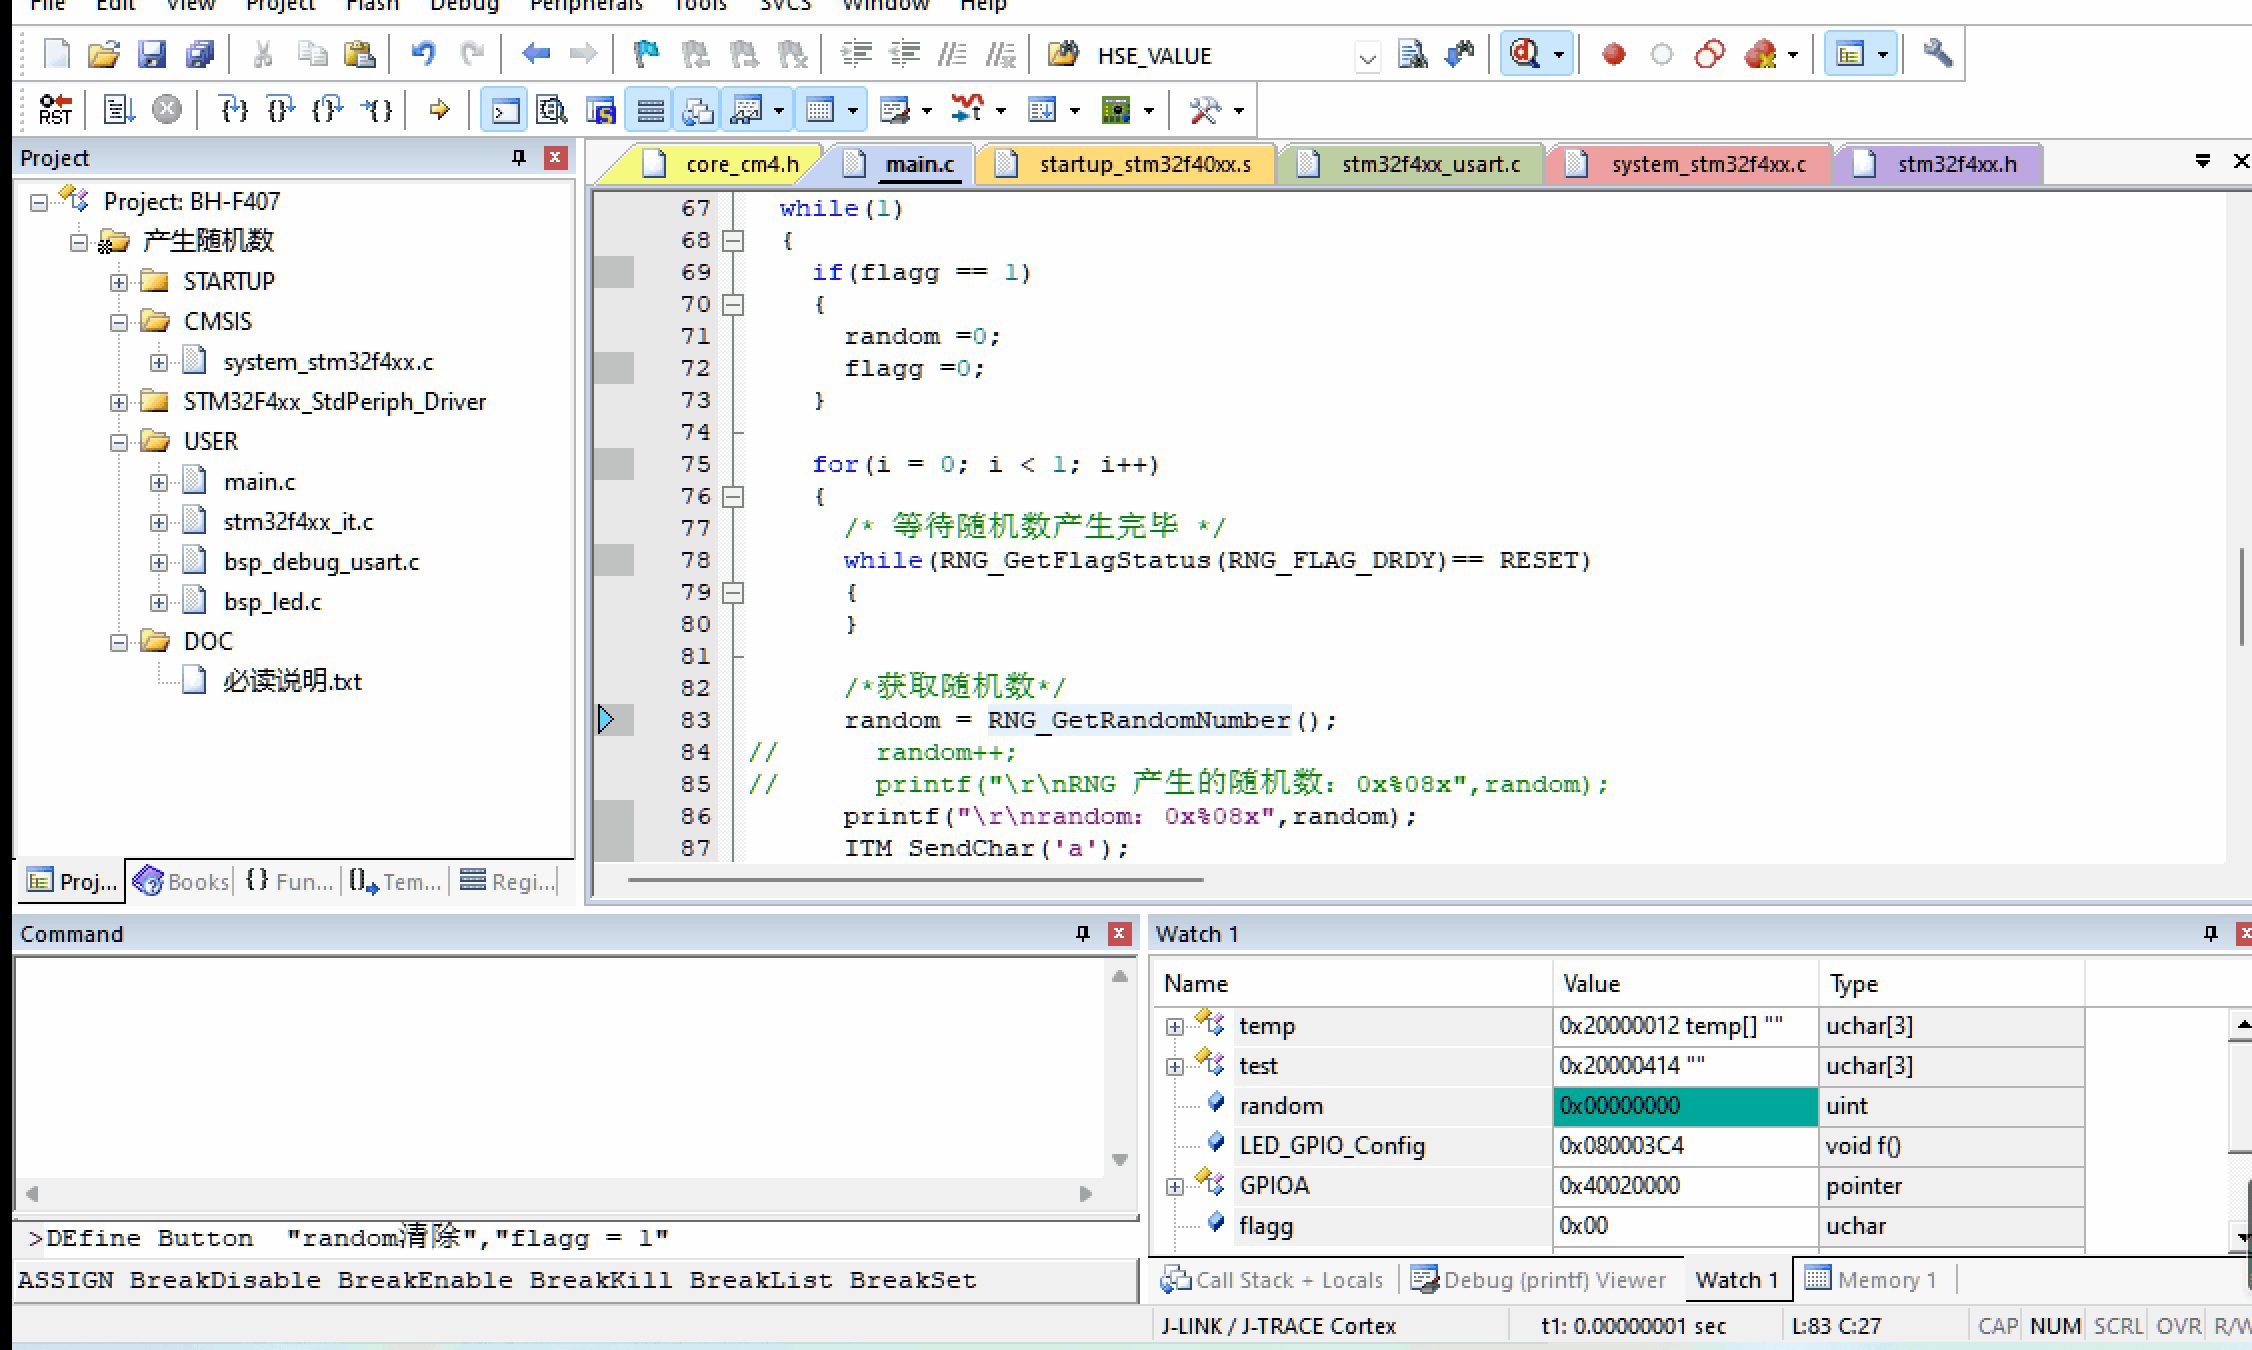Toggle Start/Stop Debug Session button
This screenshot has width=2252, height=1350.
tap(1525, 54)
